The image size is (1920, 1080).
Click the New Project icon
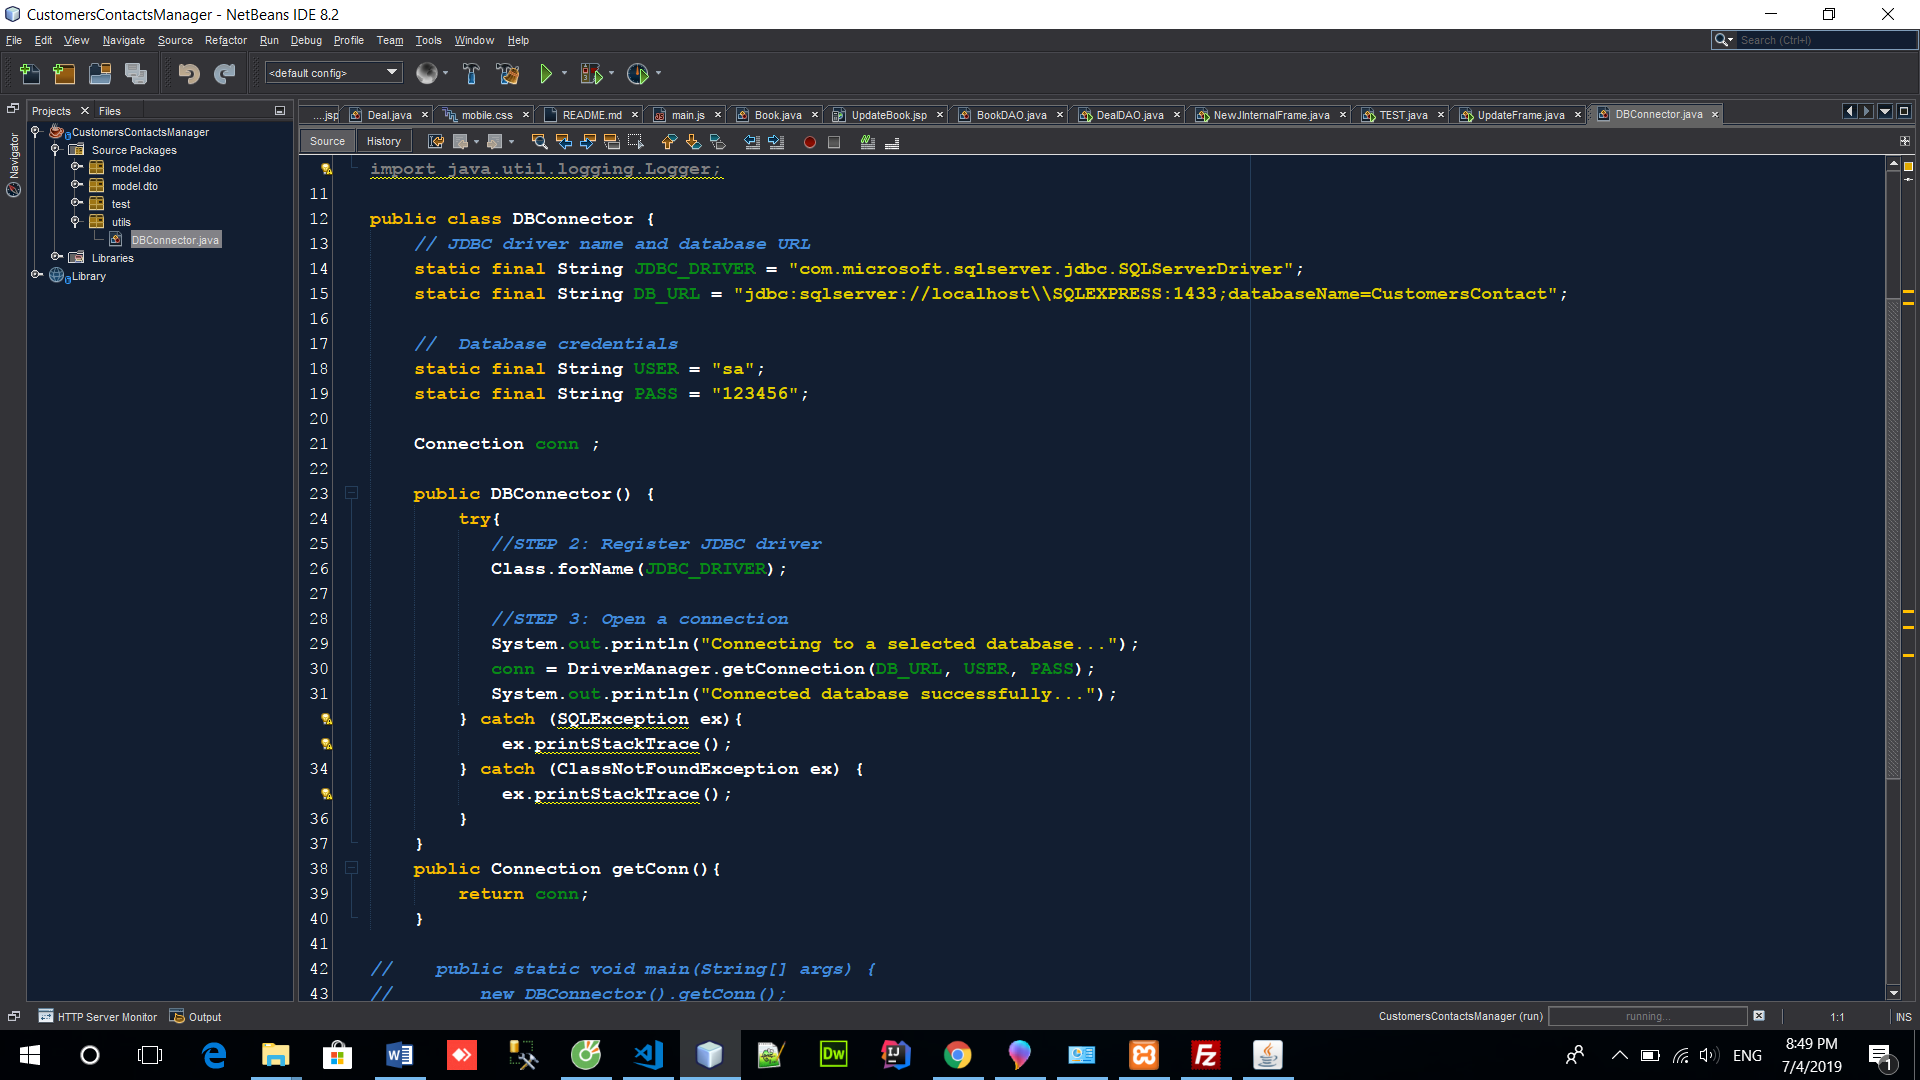pos(64,73)
